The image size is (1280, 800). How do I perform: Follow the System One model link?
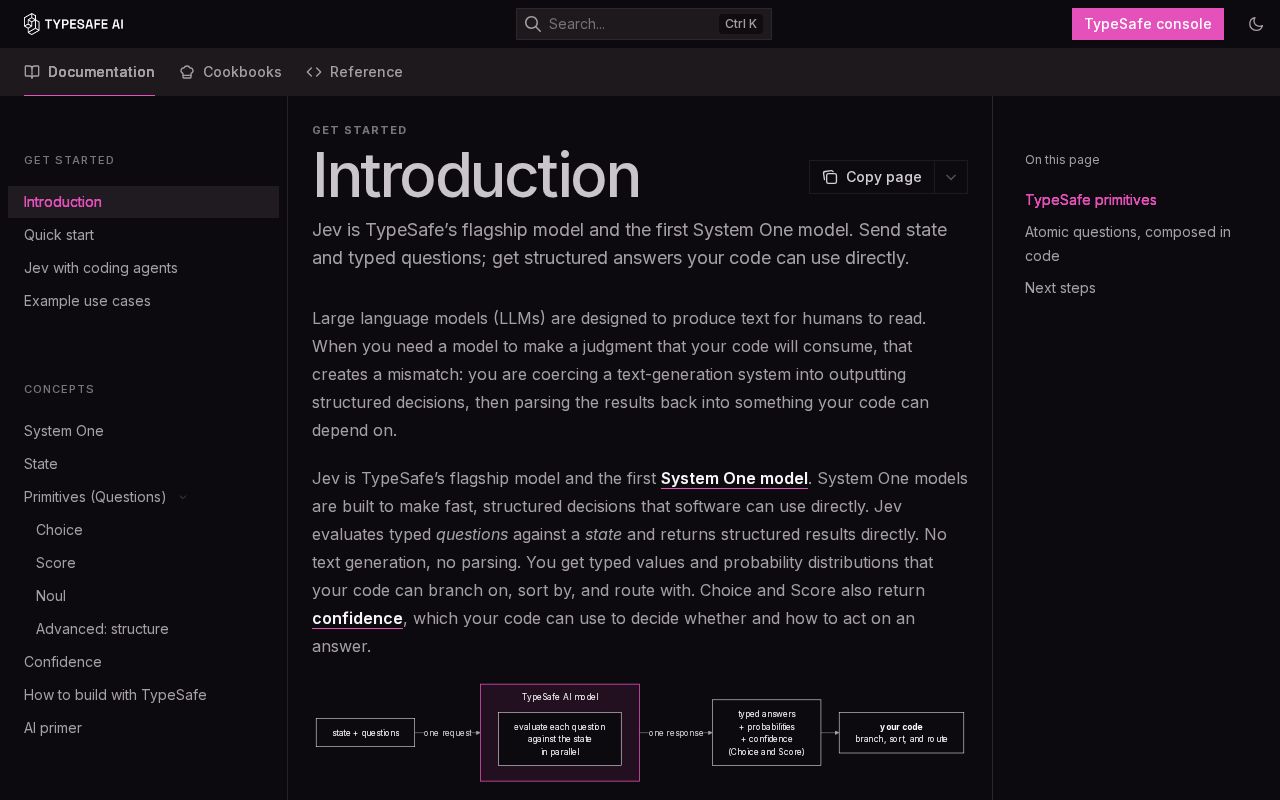pyautogui.click(x=734, y=478)
